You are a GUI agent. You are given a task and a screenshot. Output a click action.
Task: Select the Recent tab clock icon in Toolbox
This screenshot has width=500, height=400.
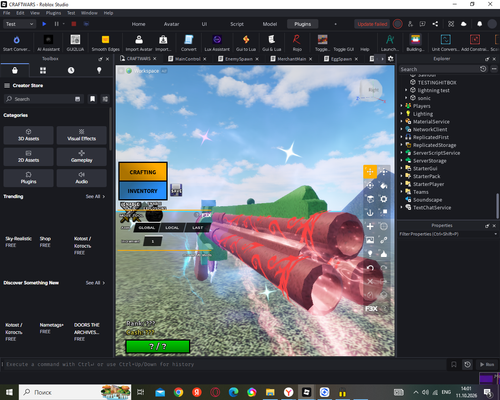click(x=71, y=70)
